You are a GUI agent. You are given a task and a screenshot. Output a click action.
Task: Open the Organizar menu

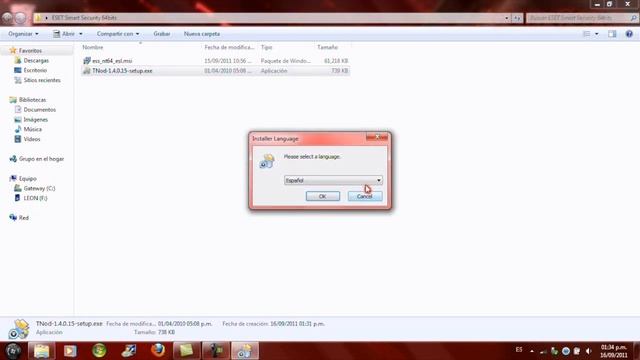click(23, 34)
